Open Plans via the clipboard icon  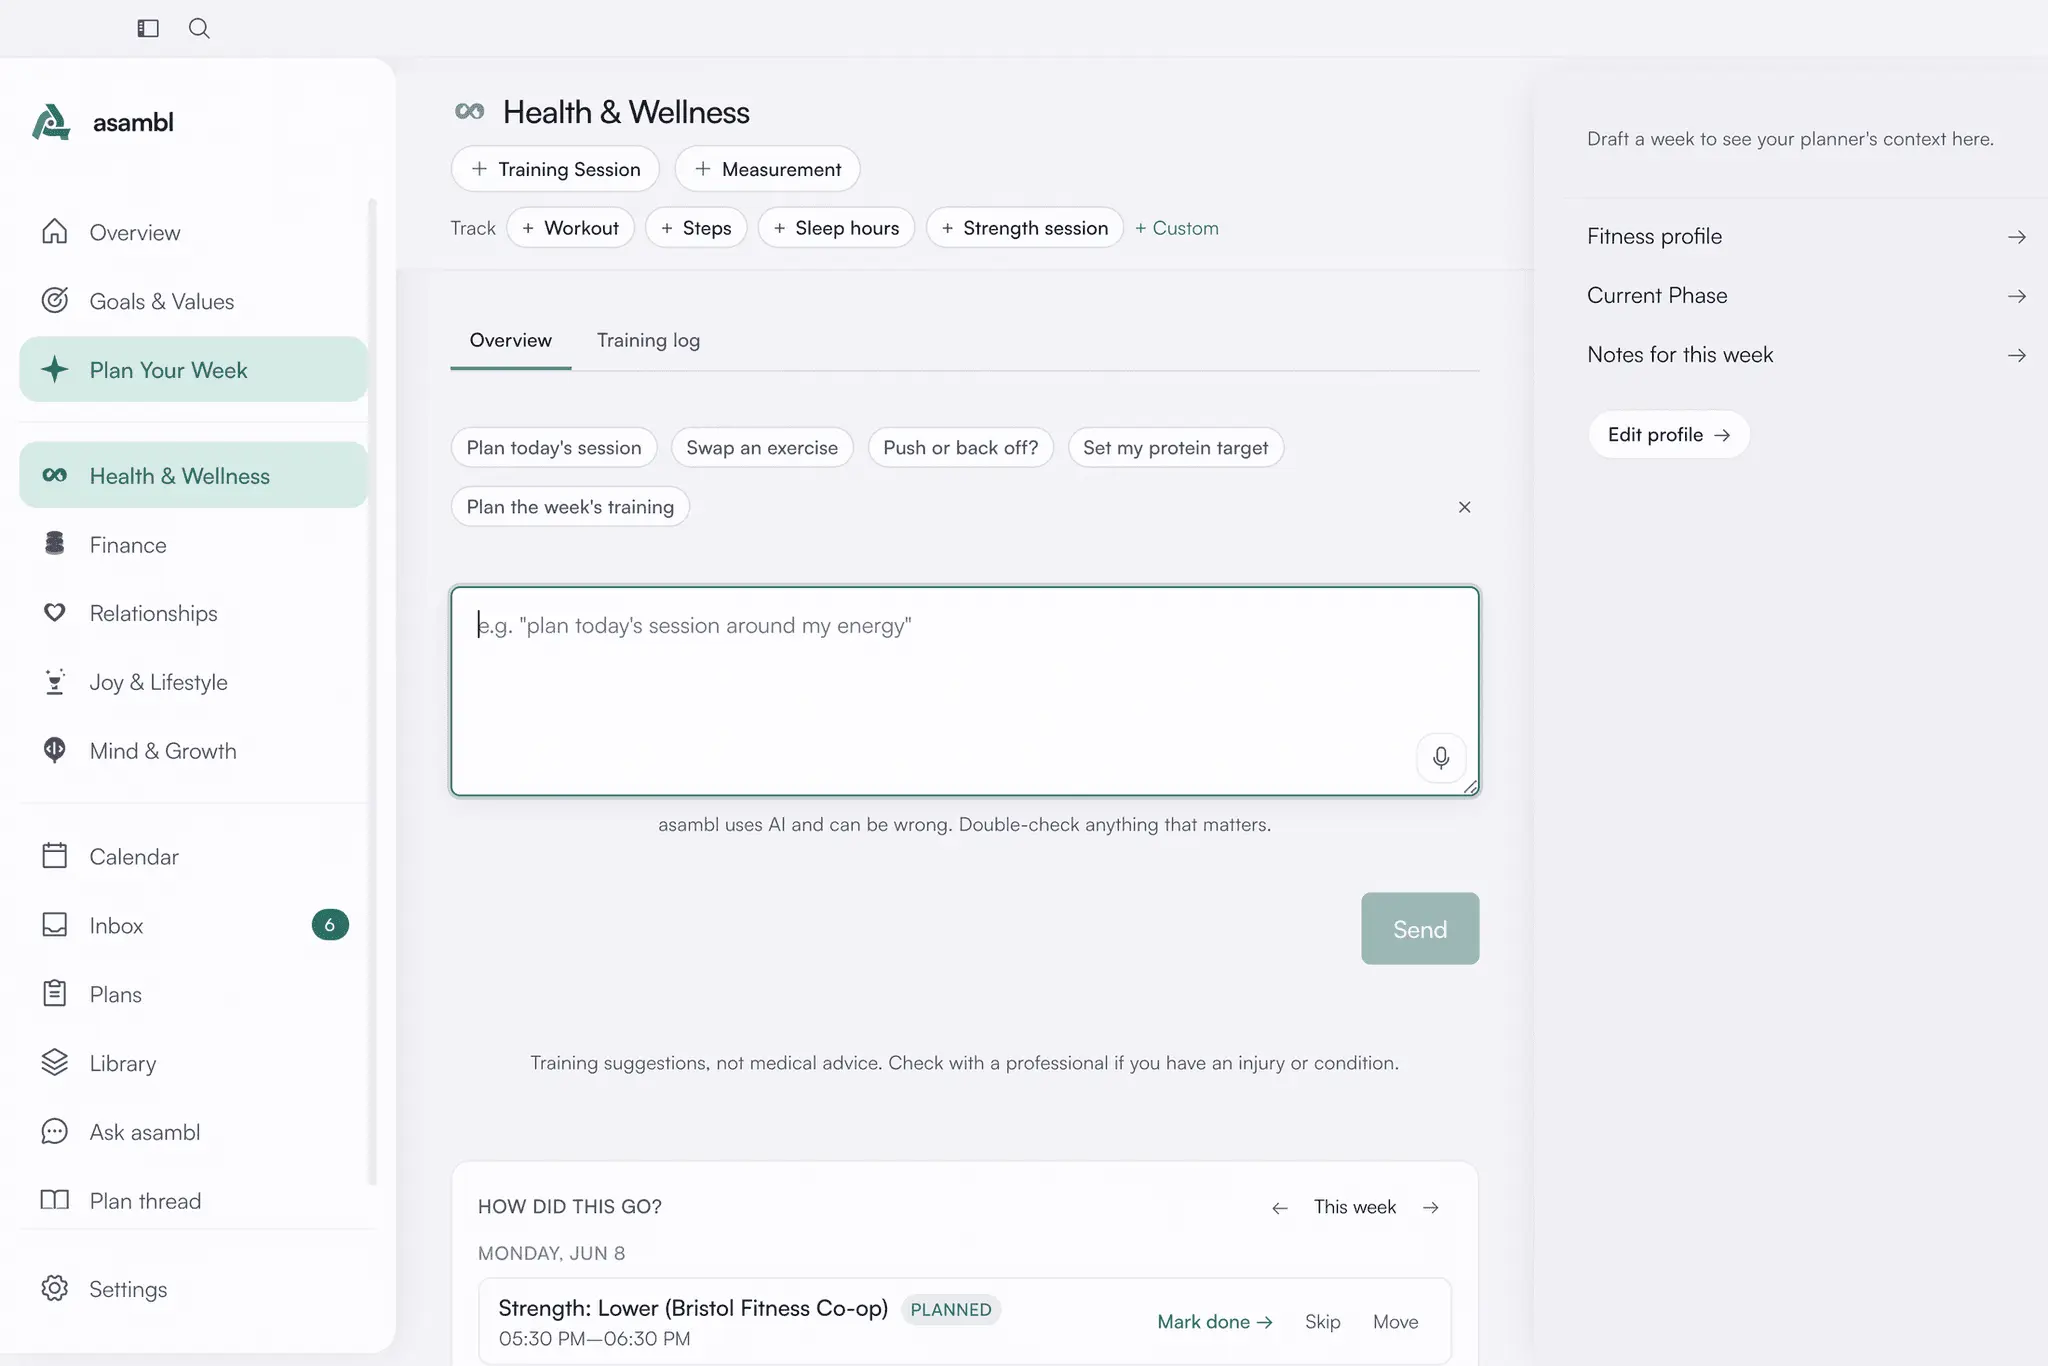pyautogui.click(x=55, y=994)
